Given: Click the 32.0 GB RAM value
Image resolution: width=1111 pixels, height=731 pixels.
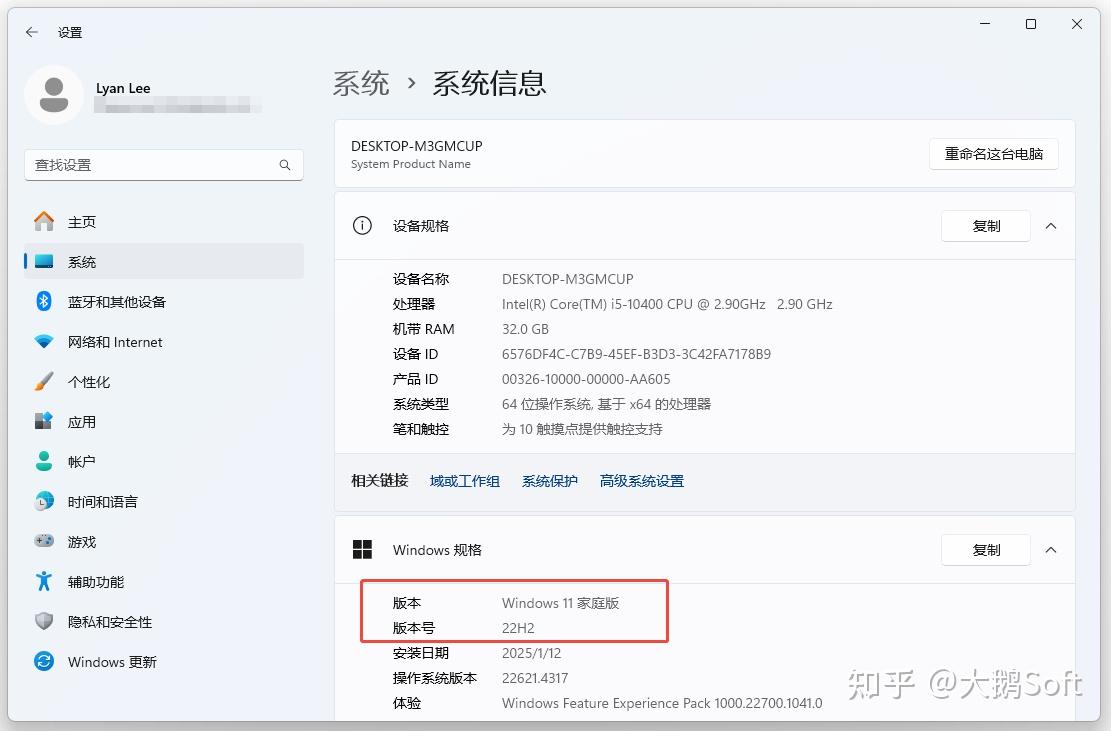Looking at the screenshot, I should pyautogui.click(x=525, y=329).
